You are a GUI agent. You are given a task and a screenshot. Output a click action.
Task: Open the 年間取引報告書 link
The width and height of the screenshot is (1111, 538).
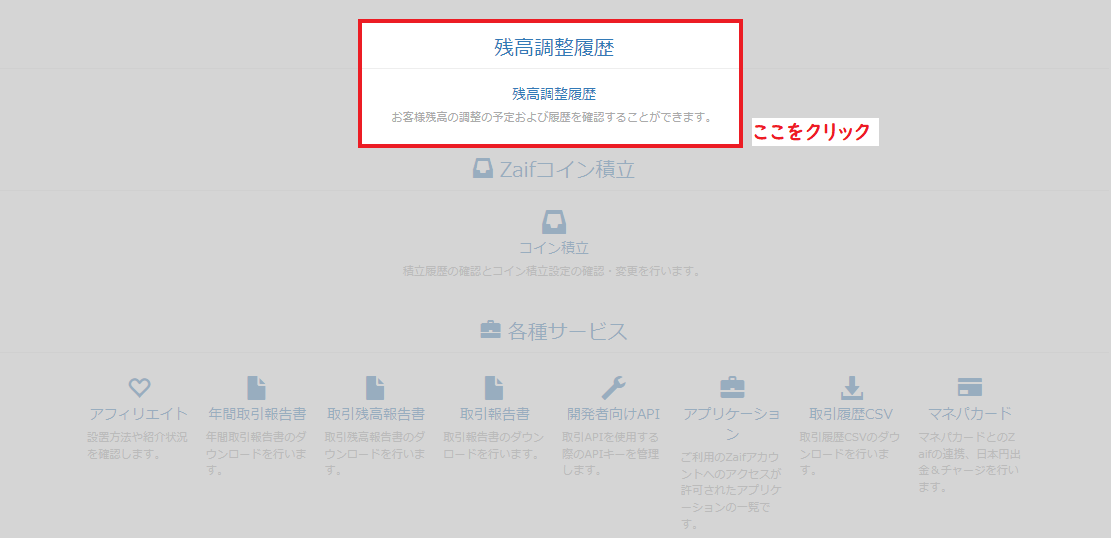click(x=257, y=413)
